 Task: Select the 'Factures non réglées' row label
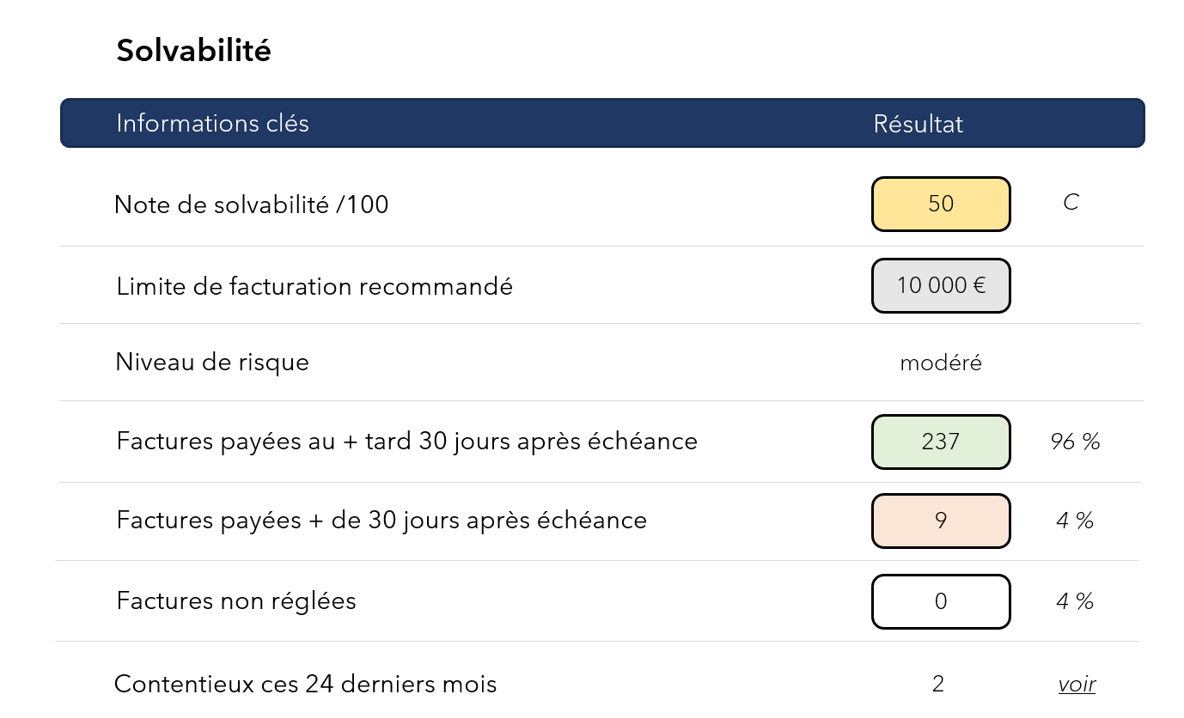pyautogui.click(x=236, y=601)
